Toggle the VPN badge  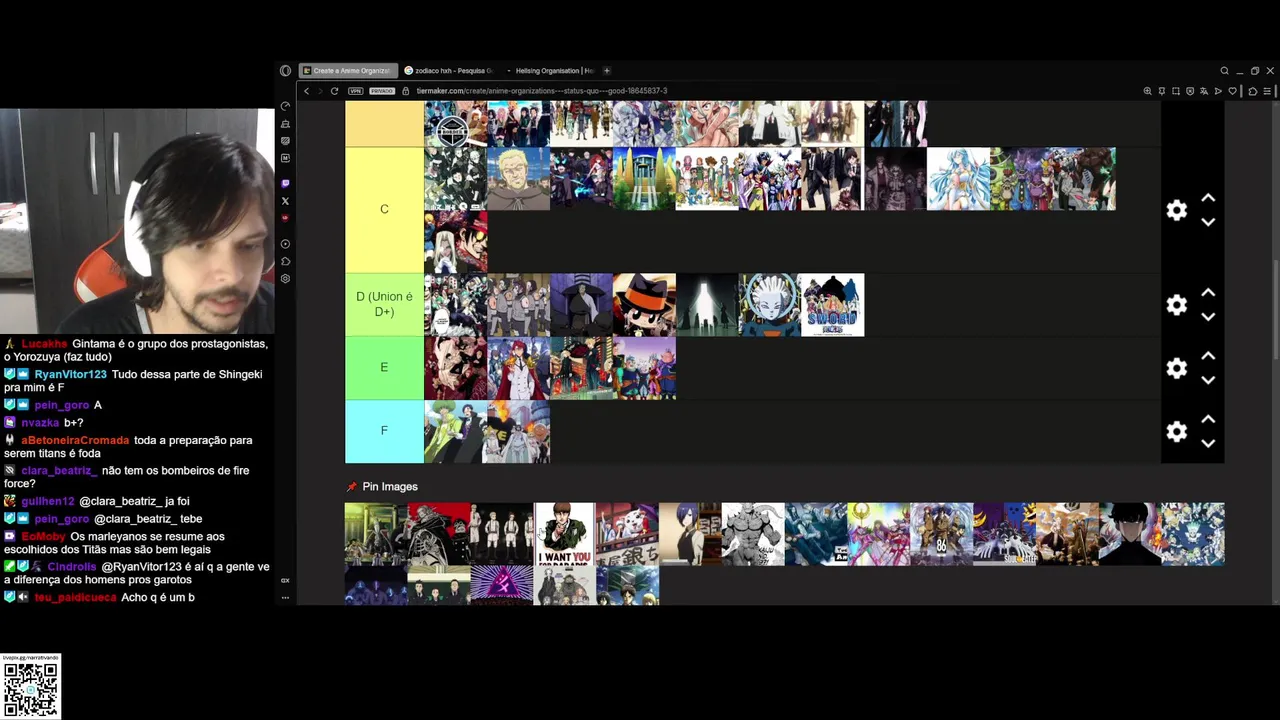[355, 91]
